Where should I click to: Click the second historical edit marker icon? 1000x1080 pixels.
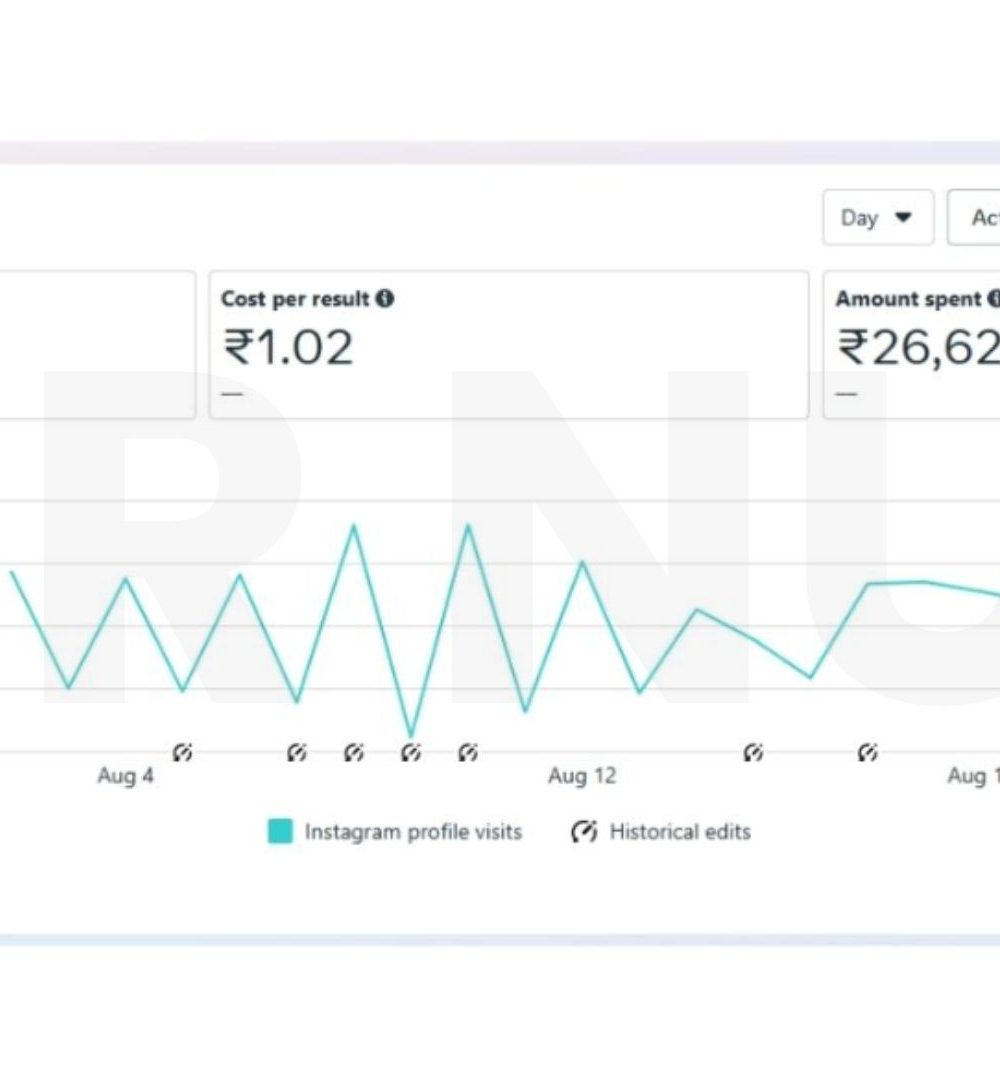tap(297, 753)
